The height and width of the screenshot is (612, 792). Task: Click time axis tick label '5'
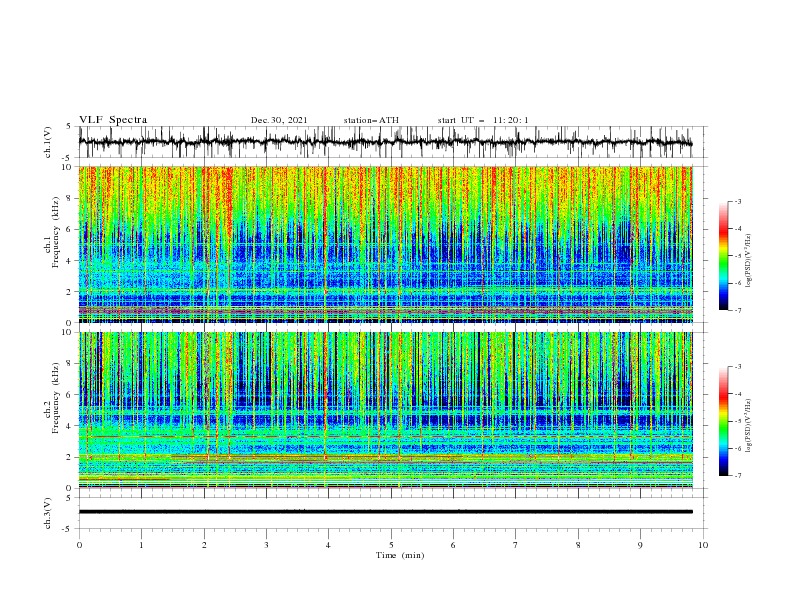coord(391,545)
